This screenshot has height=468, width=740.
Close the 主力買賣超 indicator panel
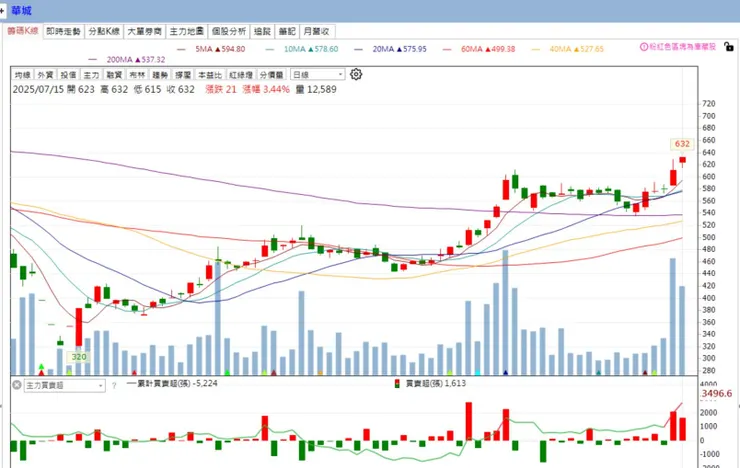17,385
